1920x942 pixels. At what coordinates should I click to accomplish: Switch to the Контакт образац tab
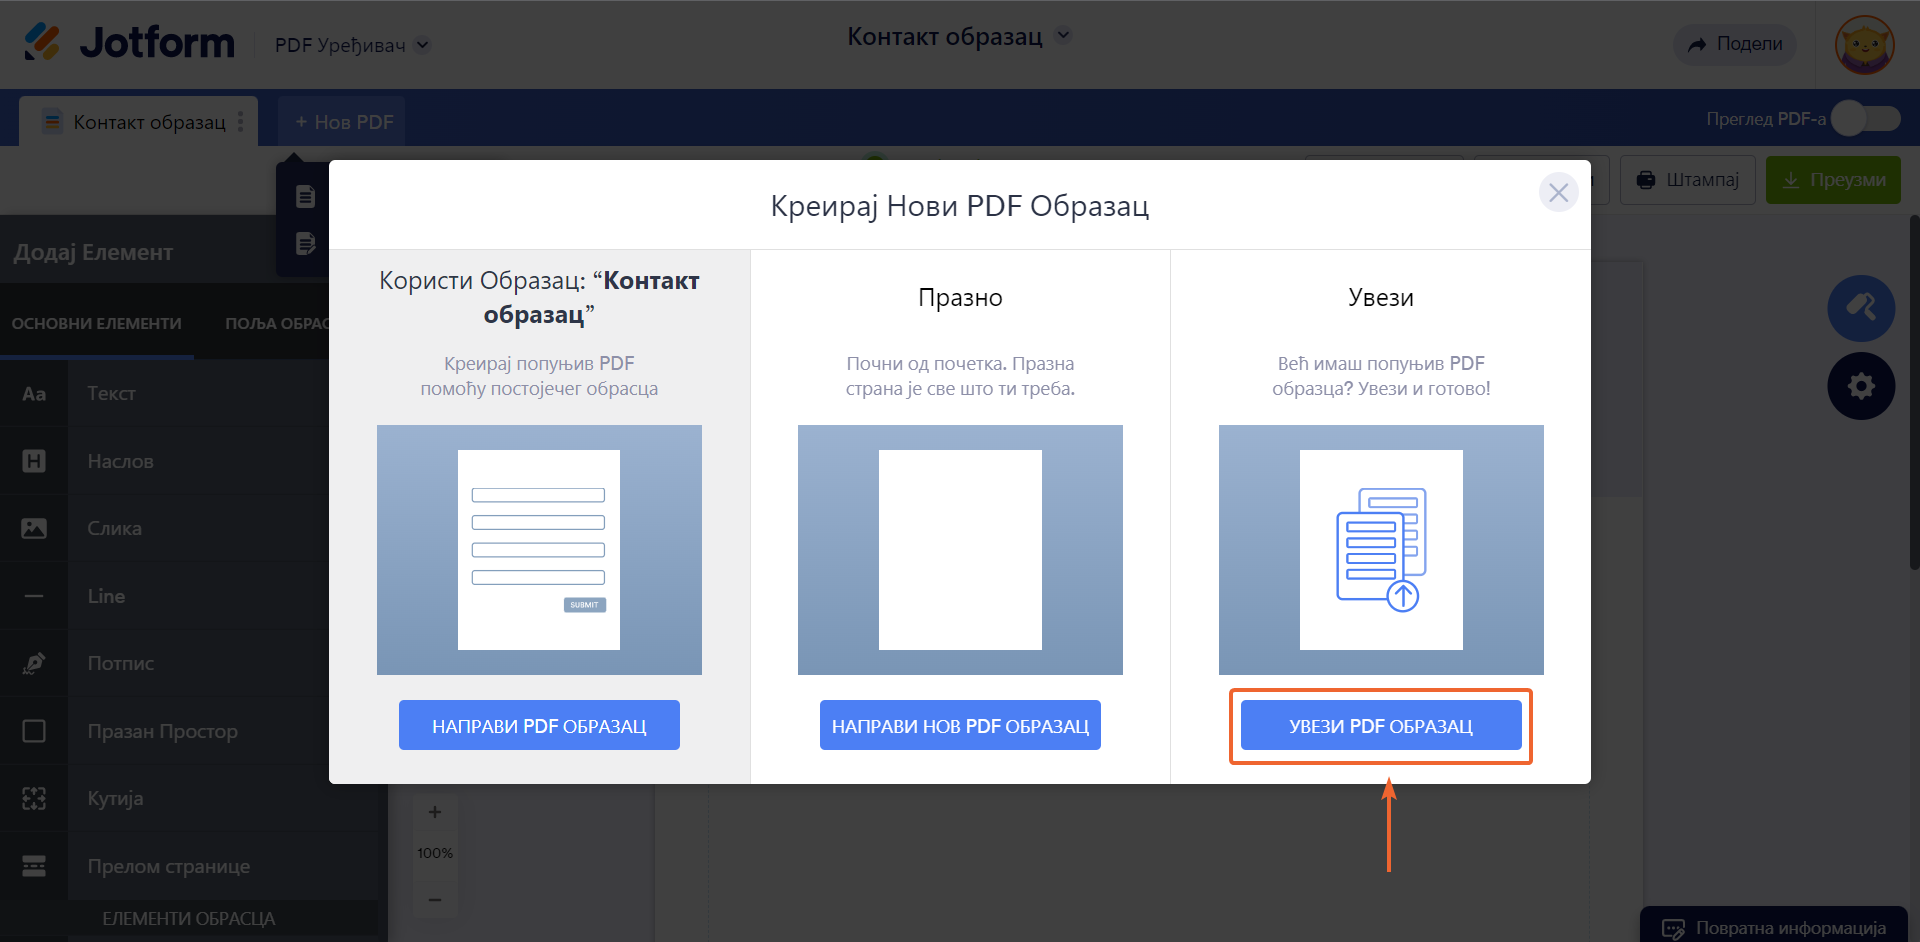pyautogui.click(x=139, y=122)
